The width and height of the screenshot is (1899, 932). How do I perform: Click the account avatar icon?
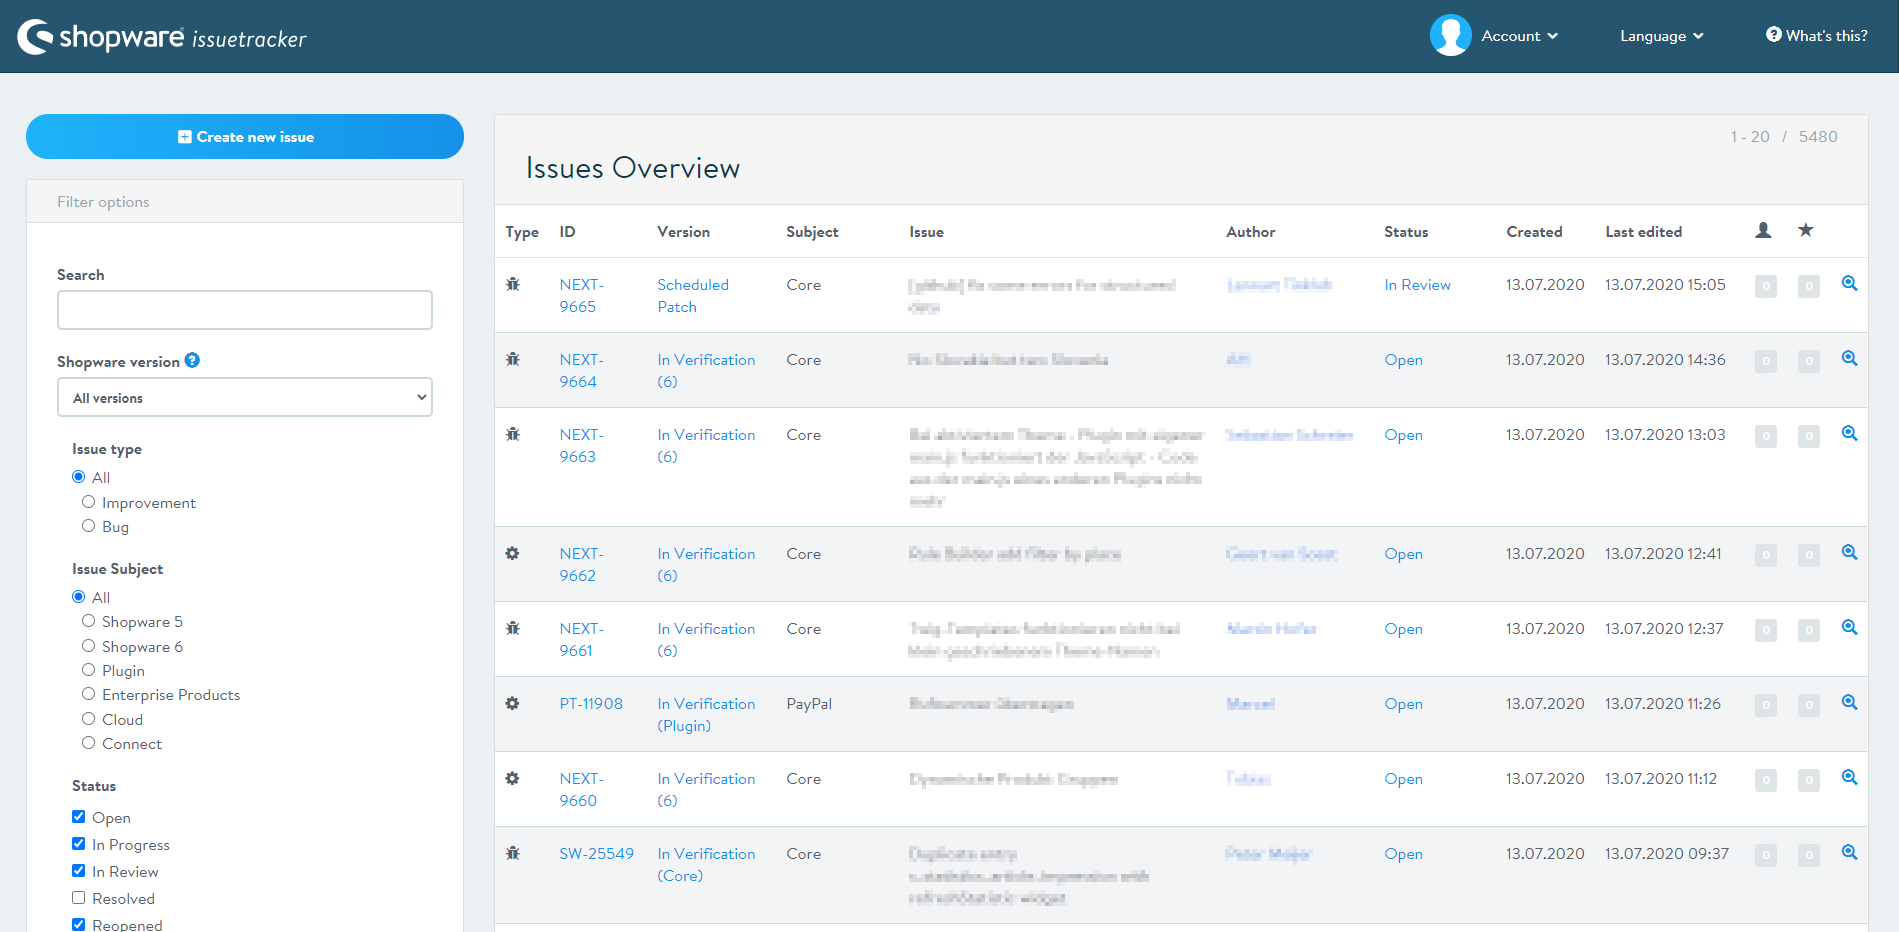[1450, 36]
